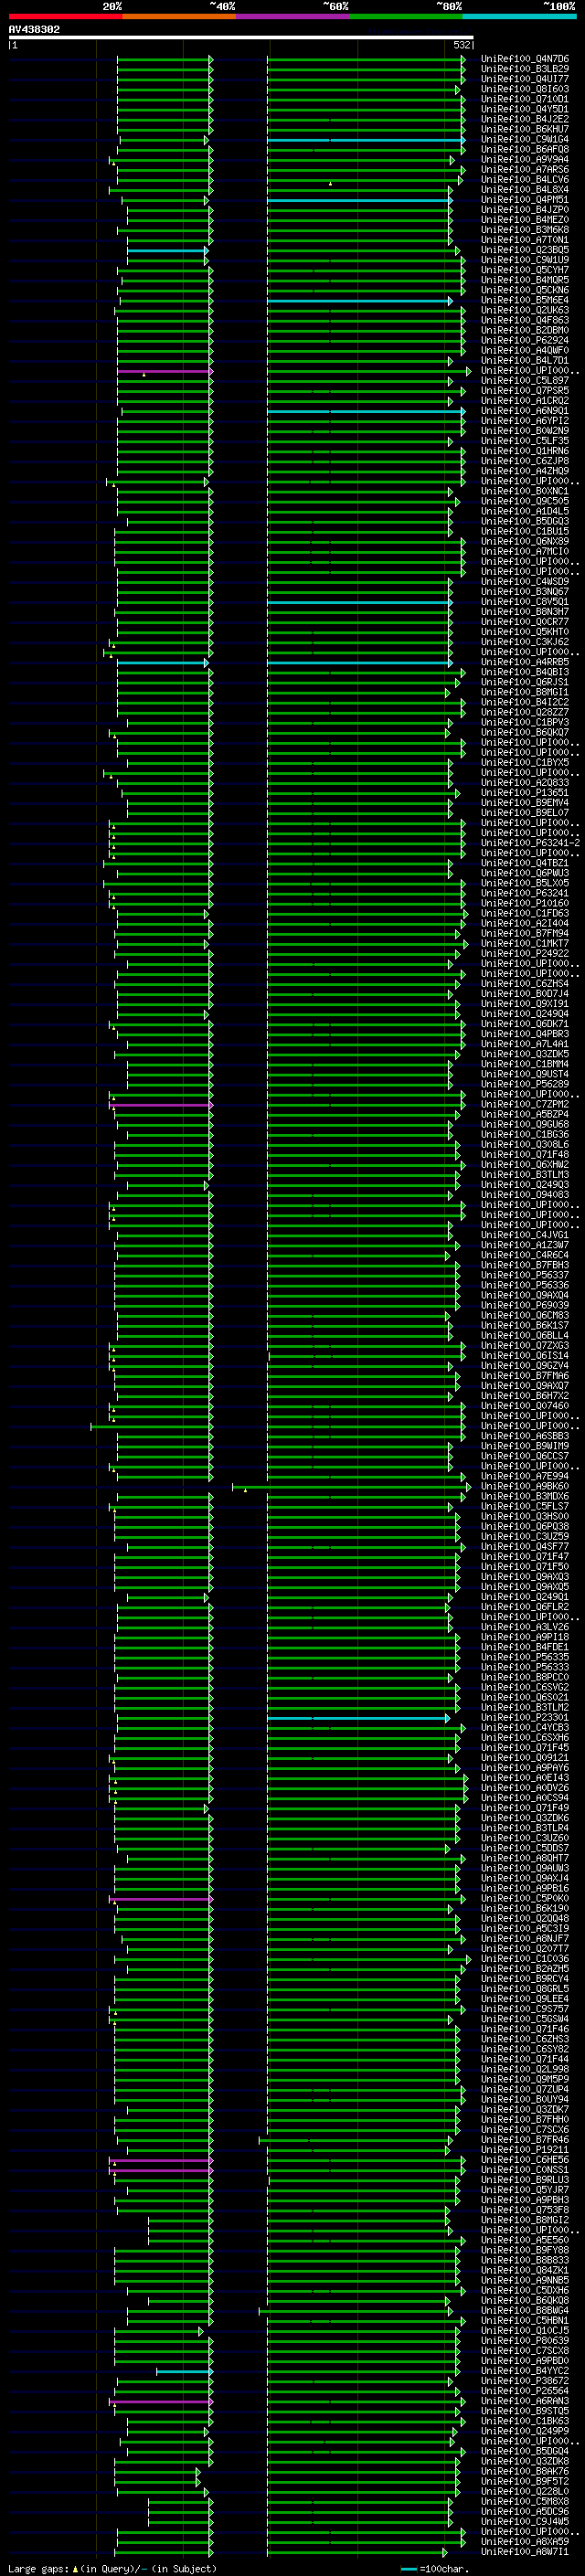Click the query end position 532
Viewport: 585px width, 2576px height.
coord(462,45)
